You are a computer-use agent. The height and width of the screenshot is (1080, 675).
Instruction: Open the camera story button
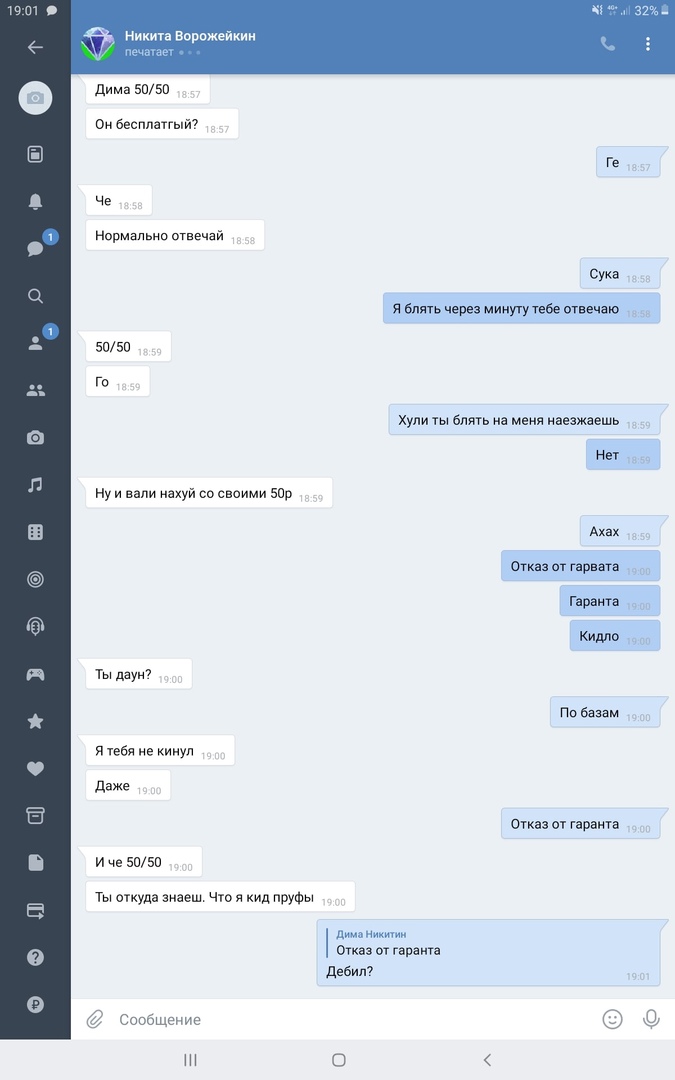[35, 98]
